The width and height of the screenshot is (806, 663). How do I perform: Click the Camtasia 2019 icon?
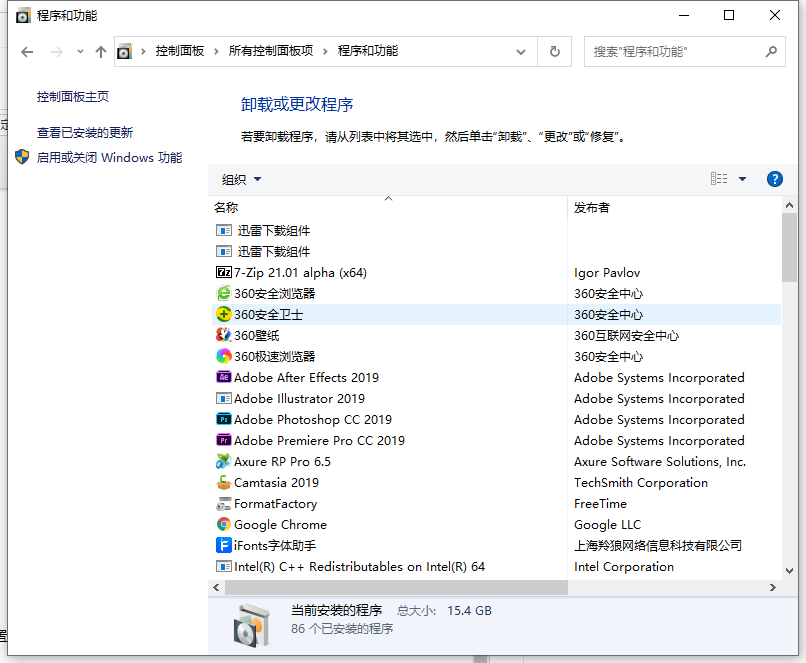224,483
